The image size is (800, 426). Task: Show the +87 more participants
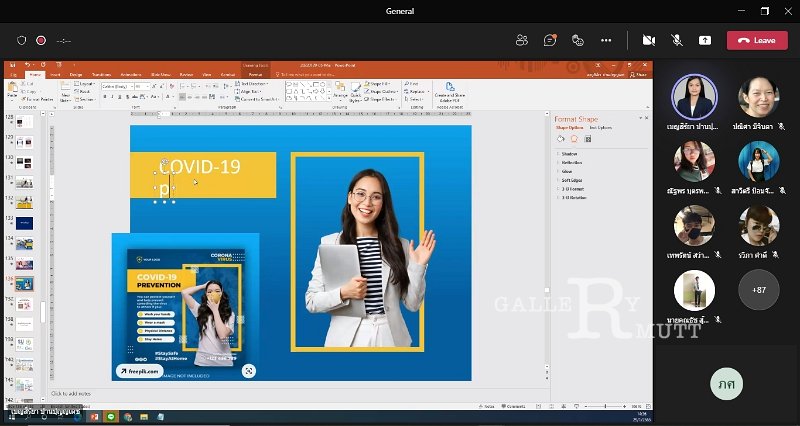coord(759,290)
